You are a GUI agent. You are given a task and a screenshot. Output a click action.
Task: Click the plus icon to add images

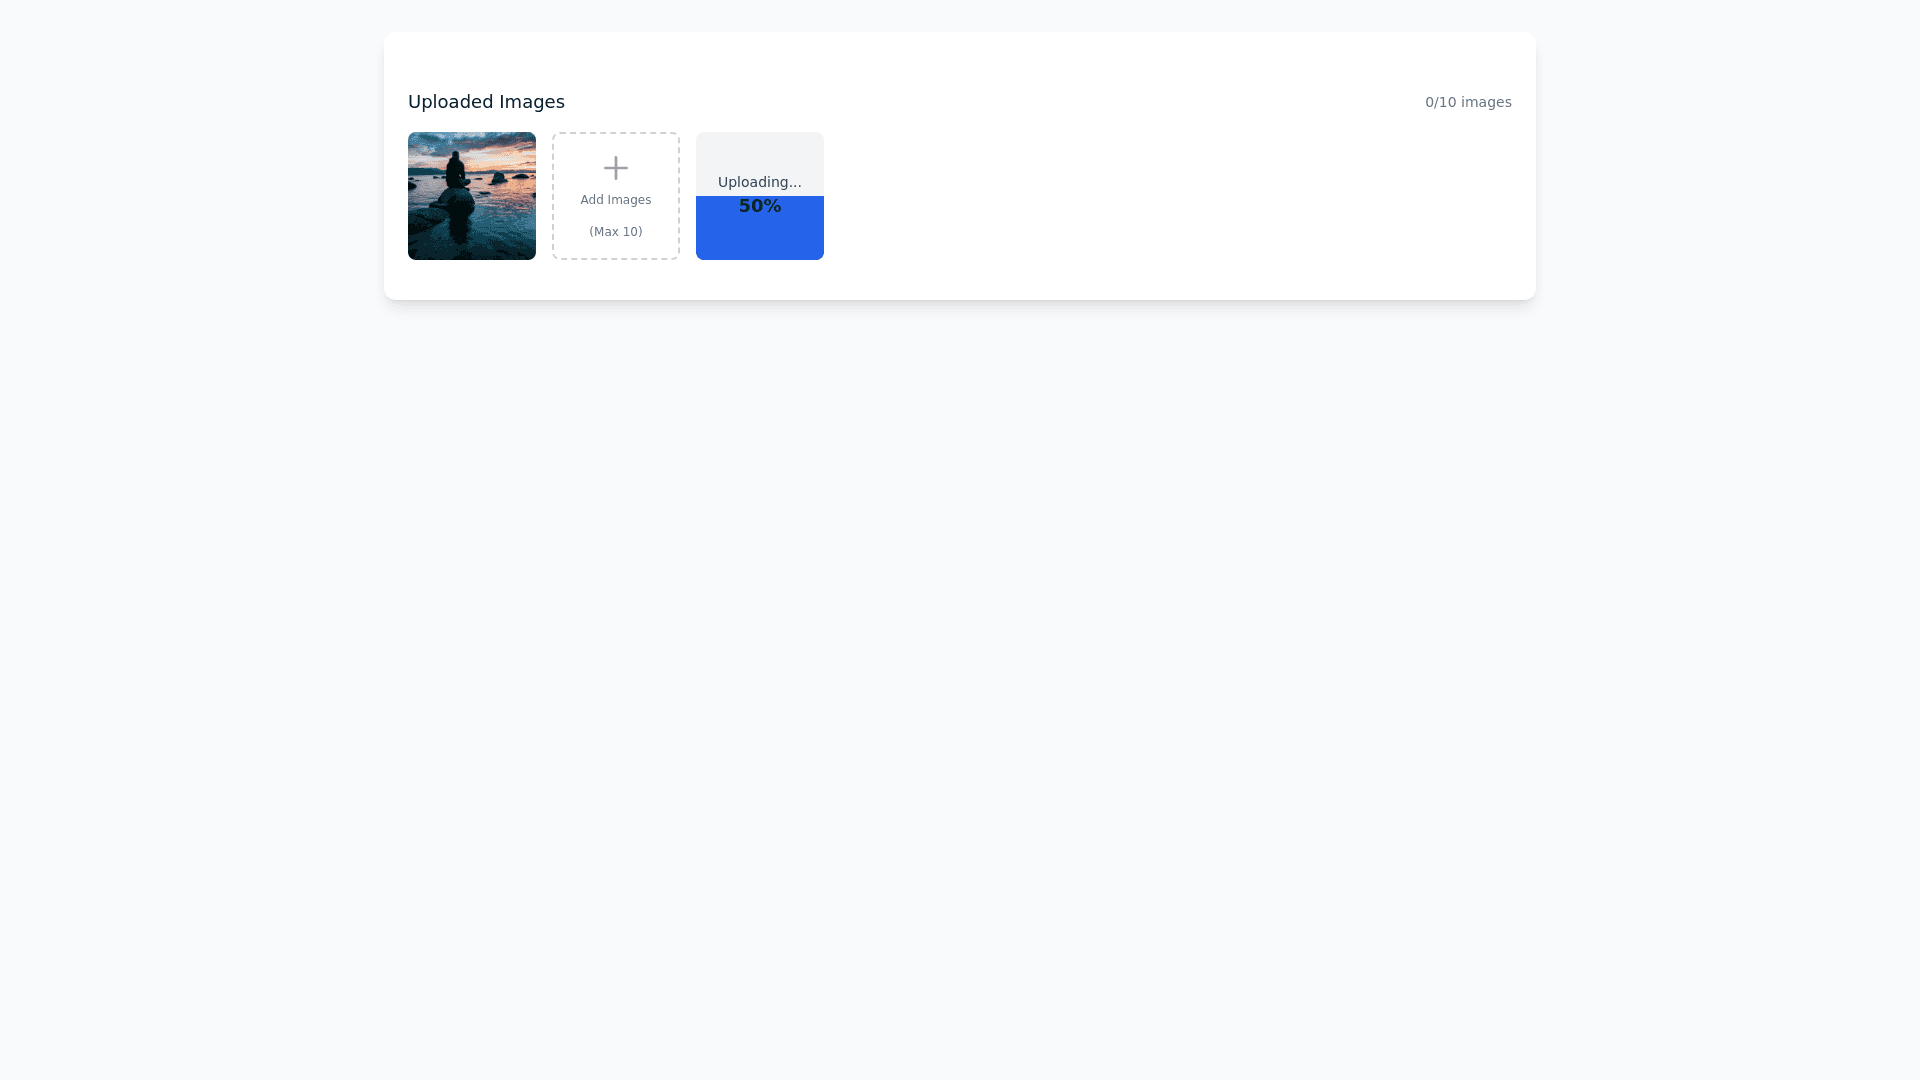(616, 168)
